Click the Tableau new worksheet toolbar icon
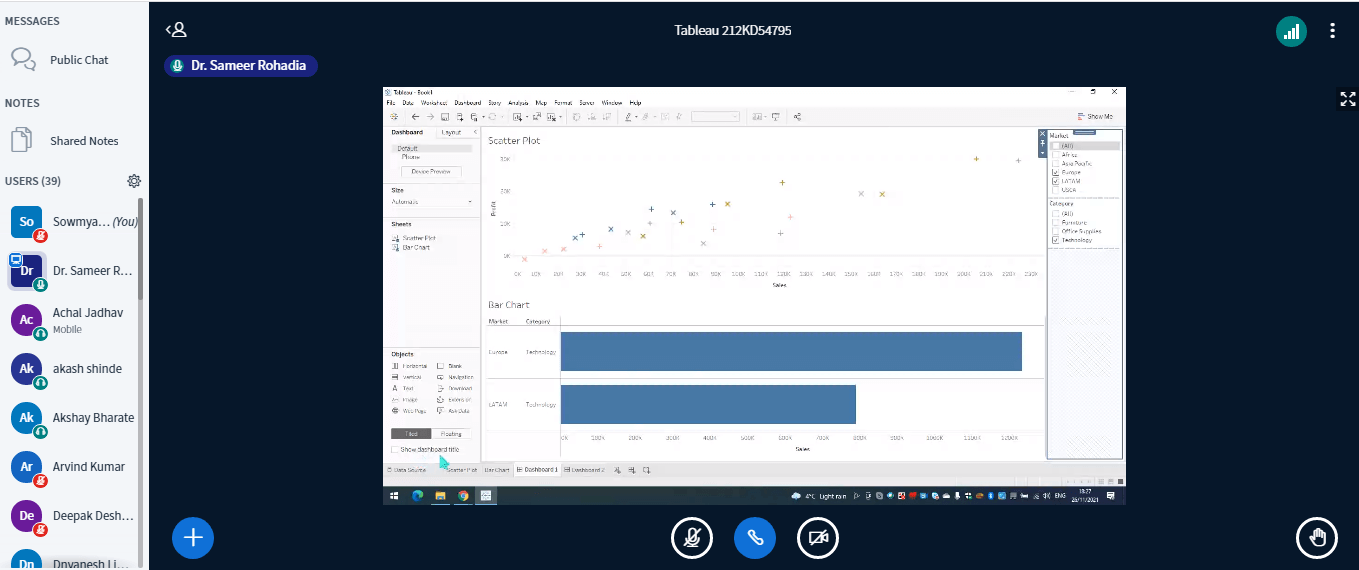 (x=517, y=117)
